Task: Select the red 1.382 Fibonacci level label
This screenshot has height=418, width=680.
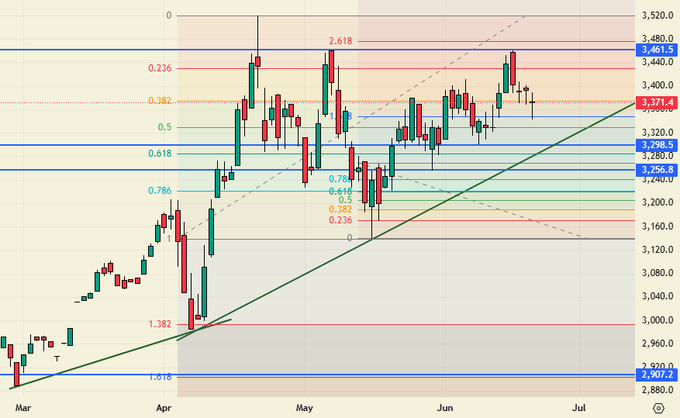Action: tap(159, 324)
